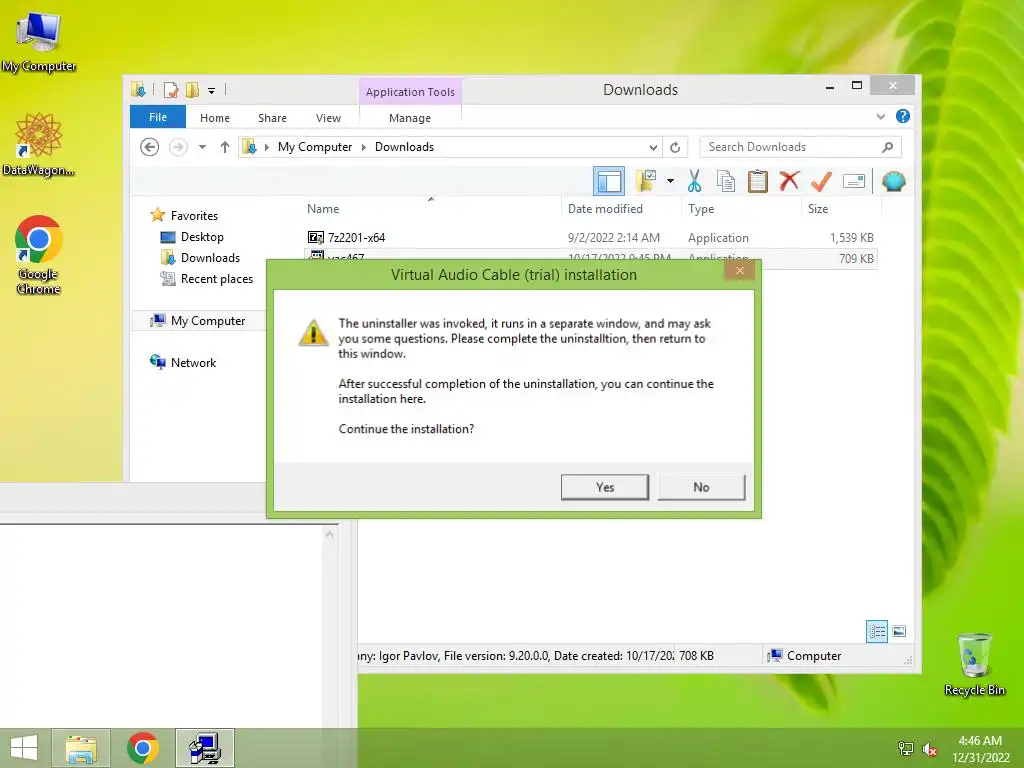Open the View ribbon tab
Viewport: 1024px width, 768px height.
[328, 118]
